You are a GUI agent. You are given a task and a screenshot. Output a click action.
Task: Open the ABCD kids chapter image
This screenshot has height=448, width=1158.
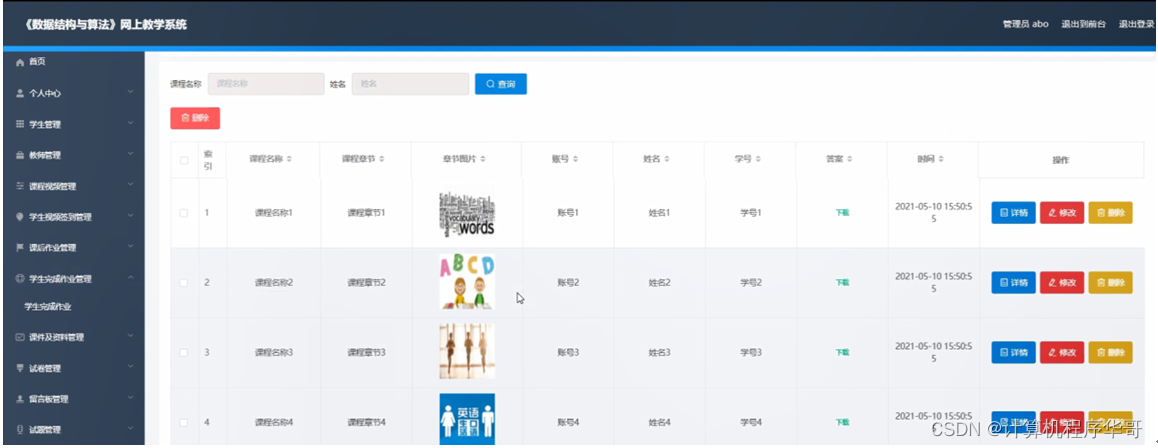(x=467, y=281)
